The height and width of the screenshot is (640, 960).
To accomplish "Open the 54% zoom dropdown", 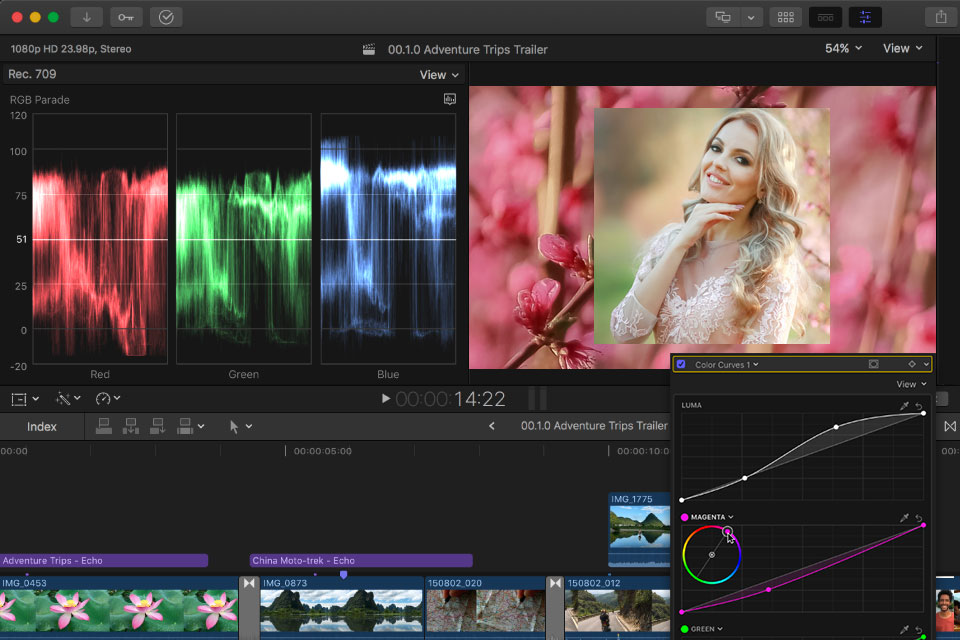I will pos(843,48).
